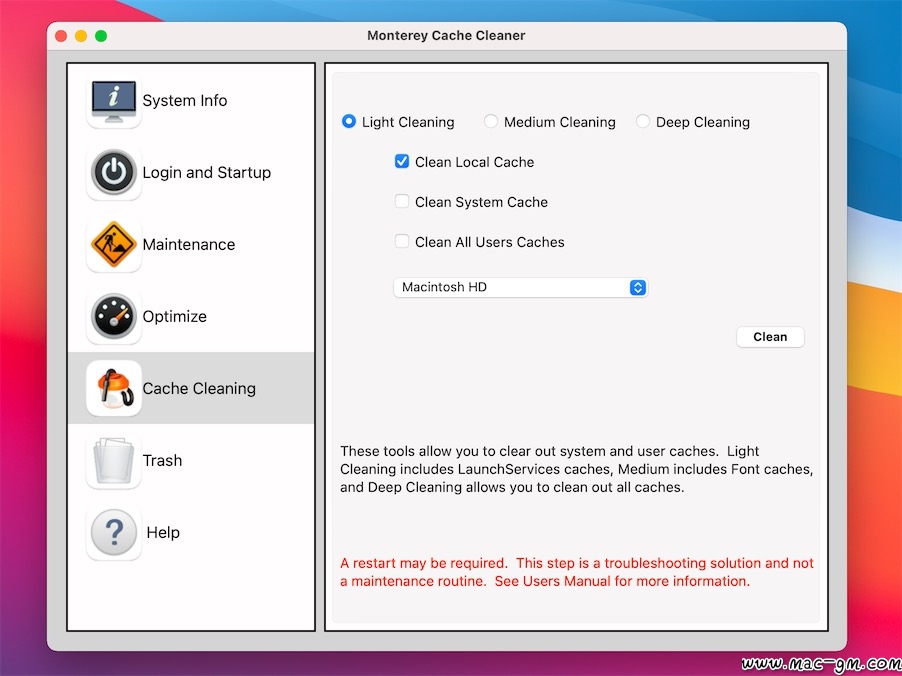
Task: Tick Clean All Users Caches
Action: [402, 241]
